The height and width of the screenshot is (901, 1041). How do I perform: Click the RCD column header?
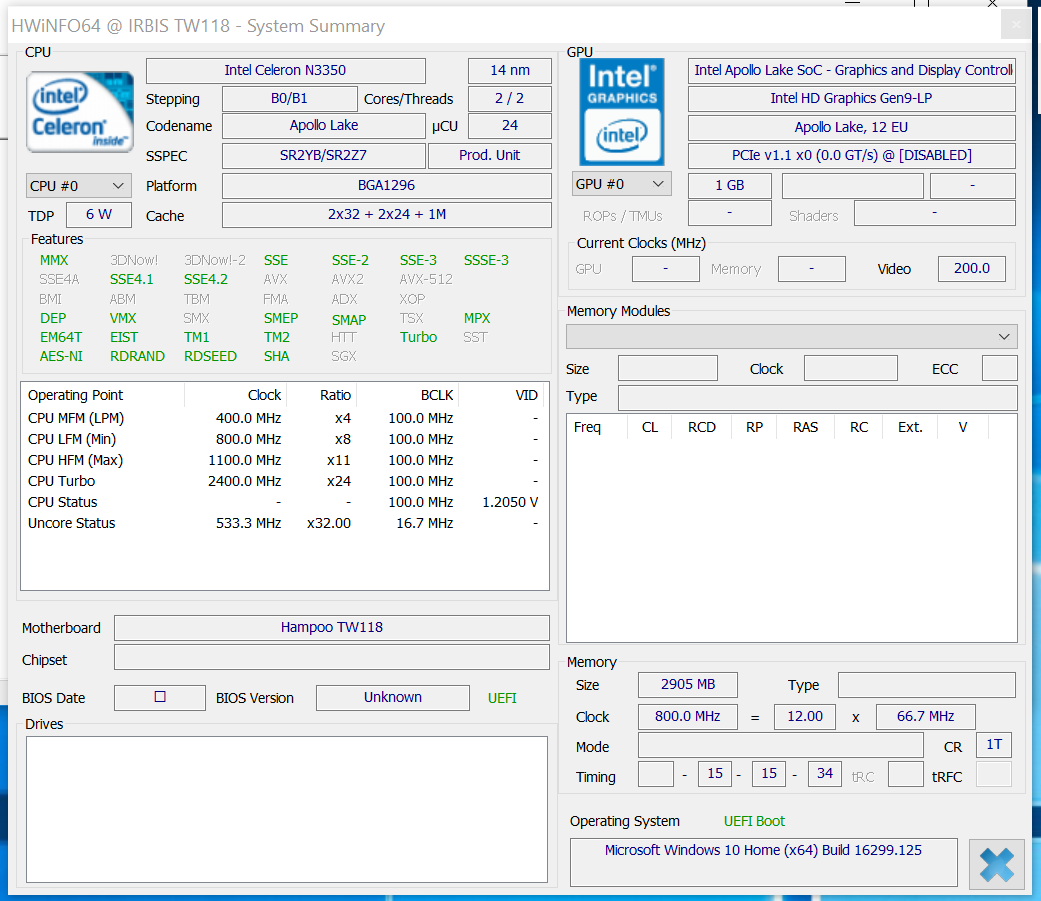coord(702,427)
